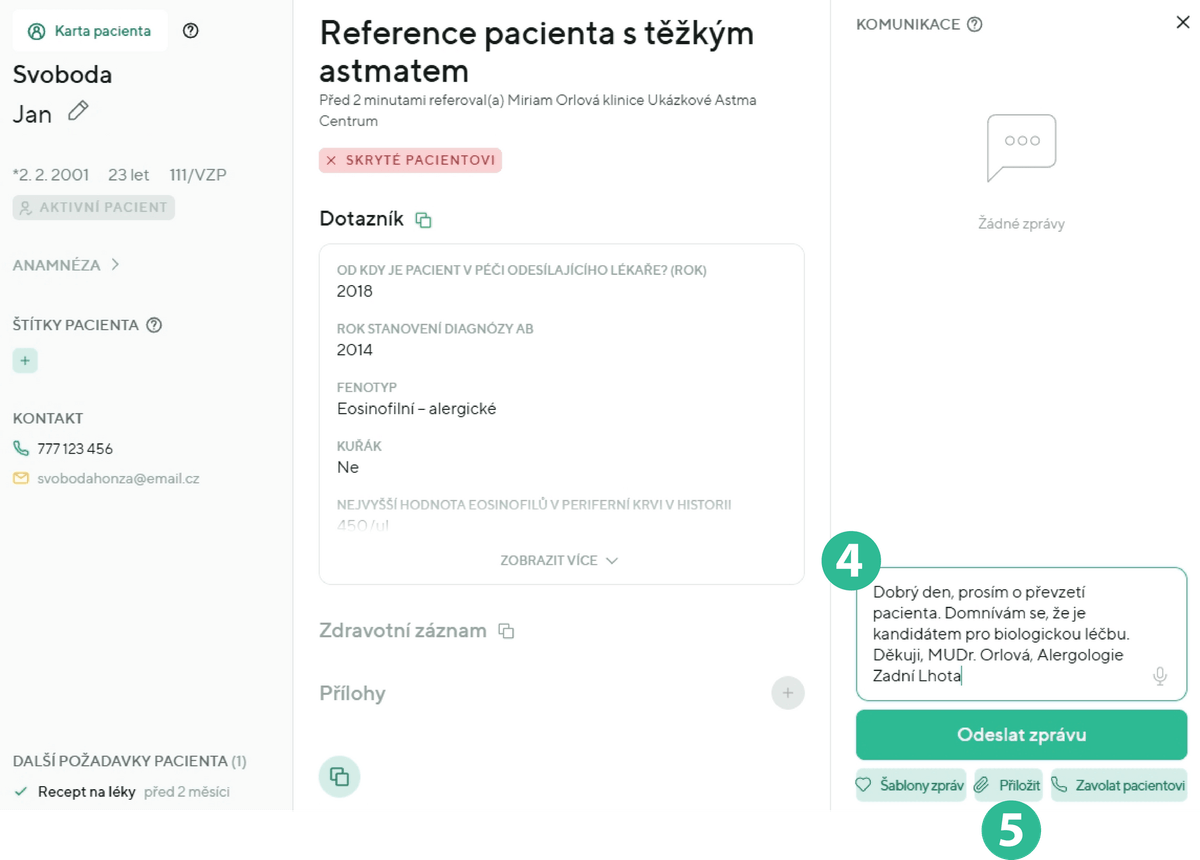Image resolution: width=1200 pixels, height=860 pixels.
Task: Open Šablony zpráv message templates
Action: click(x=910, y=786)
